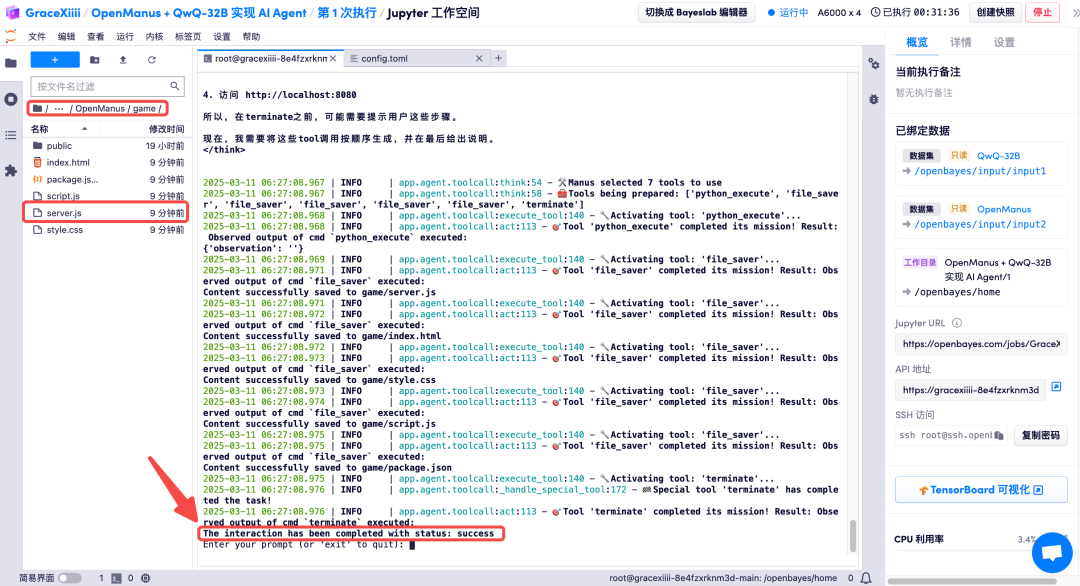
Task: Open the 编辑 menu
Action: [66, 36]
